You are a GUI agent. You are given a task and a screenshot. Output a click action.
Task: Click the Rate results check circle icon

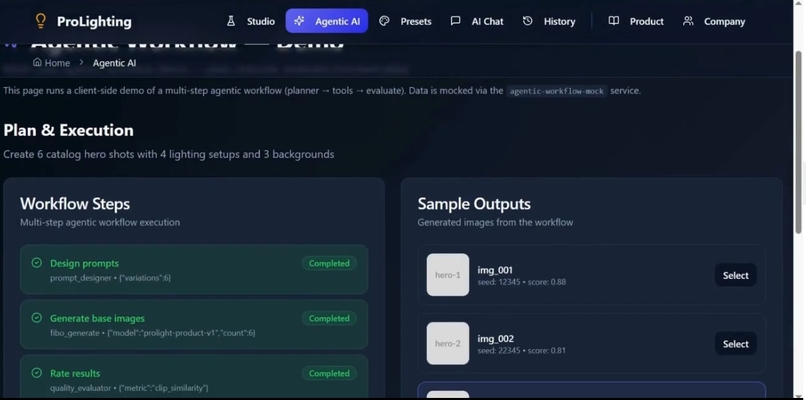(x=36, y=373)
